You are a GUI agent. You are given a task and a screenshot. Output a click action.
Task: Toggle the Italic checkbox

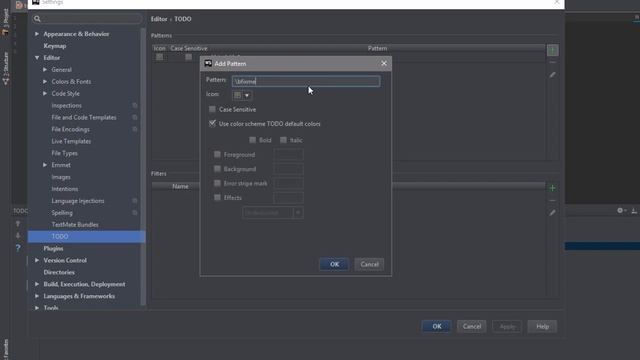[x=283, y=140]
